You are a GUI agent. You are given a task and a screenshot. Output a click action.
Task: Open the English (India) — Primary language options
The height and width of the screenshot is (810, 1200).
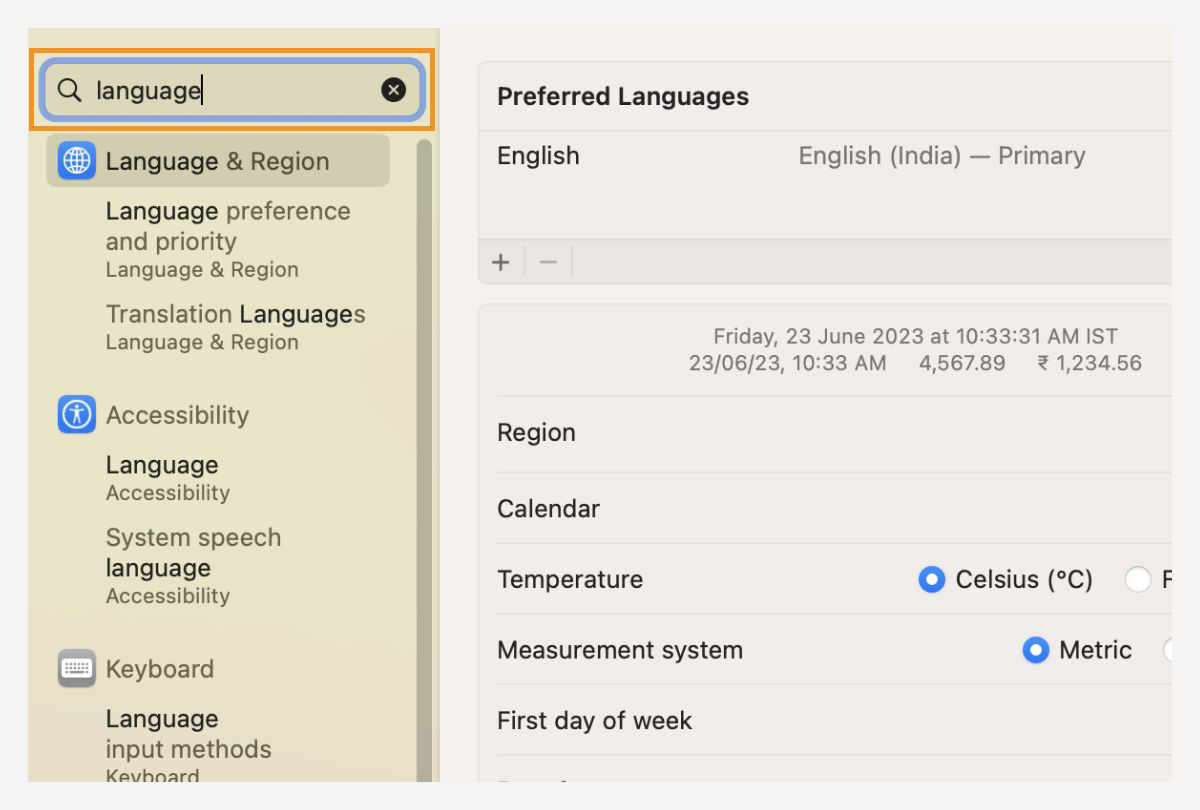click(x=941, y=155)
